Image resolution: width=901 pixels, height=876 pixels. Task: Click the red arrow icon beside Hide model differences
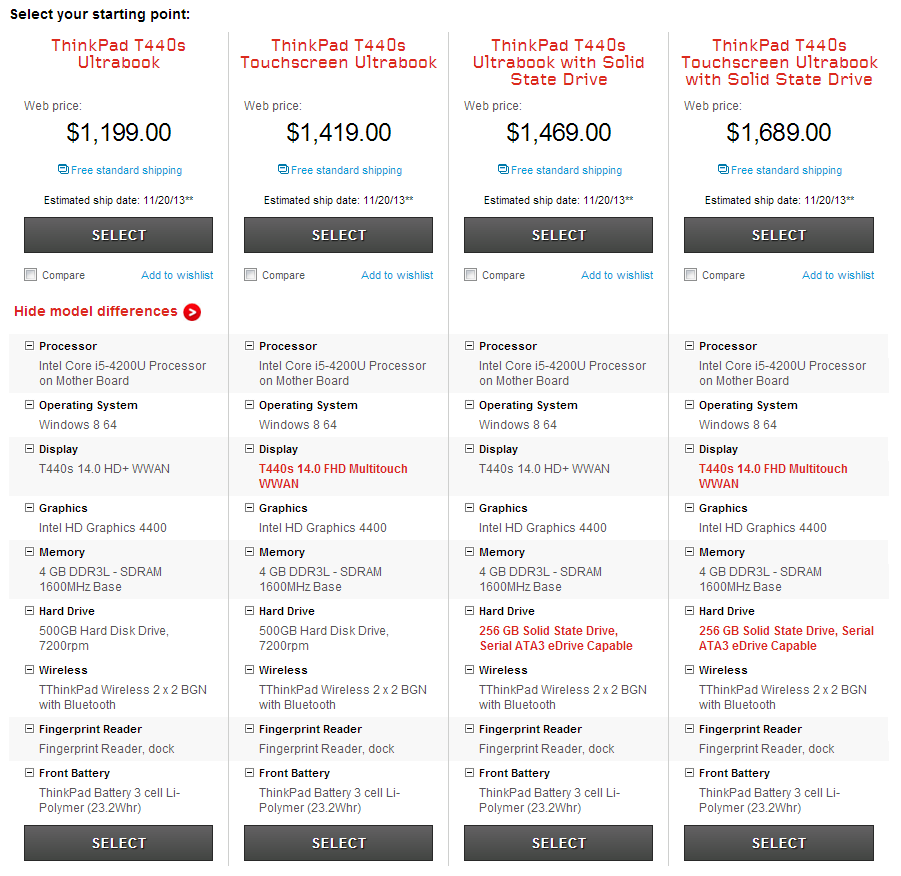click(192, 312)
